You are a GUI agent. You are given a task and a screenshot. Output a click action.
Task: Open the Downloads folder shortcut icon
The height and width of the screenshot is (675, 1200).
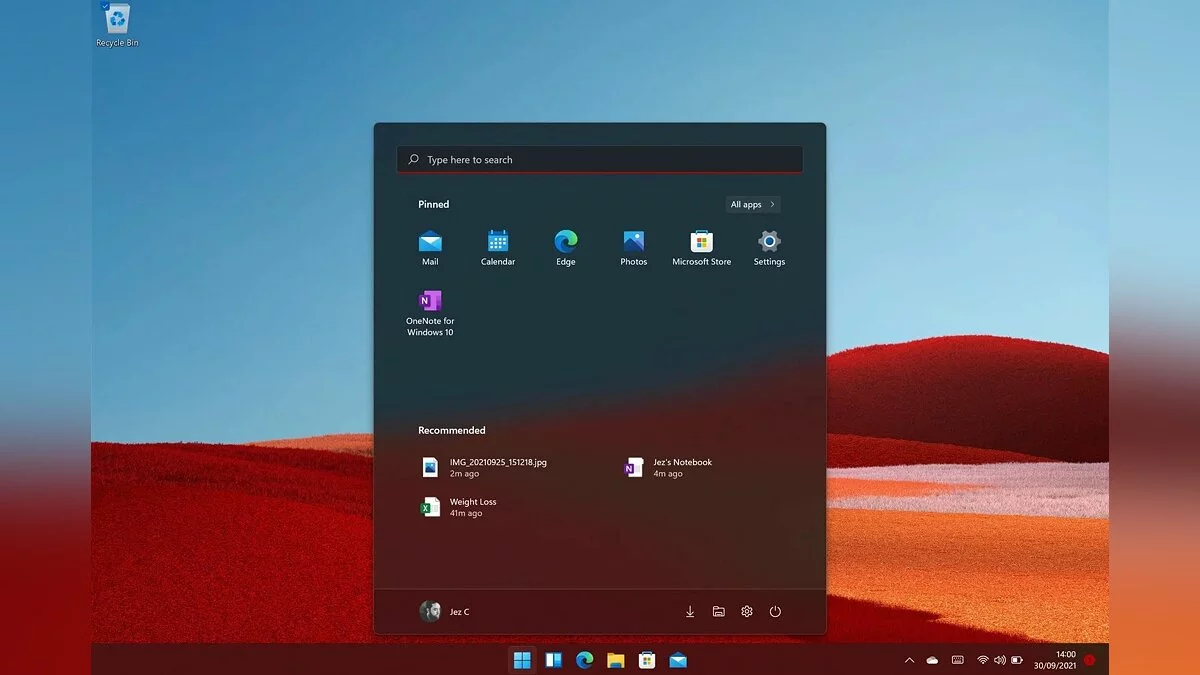click(690, 611)
